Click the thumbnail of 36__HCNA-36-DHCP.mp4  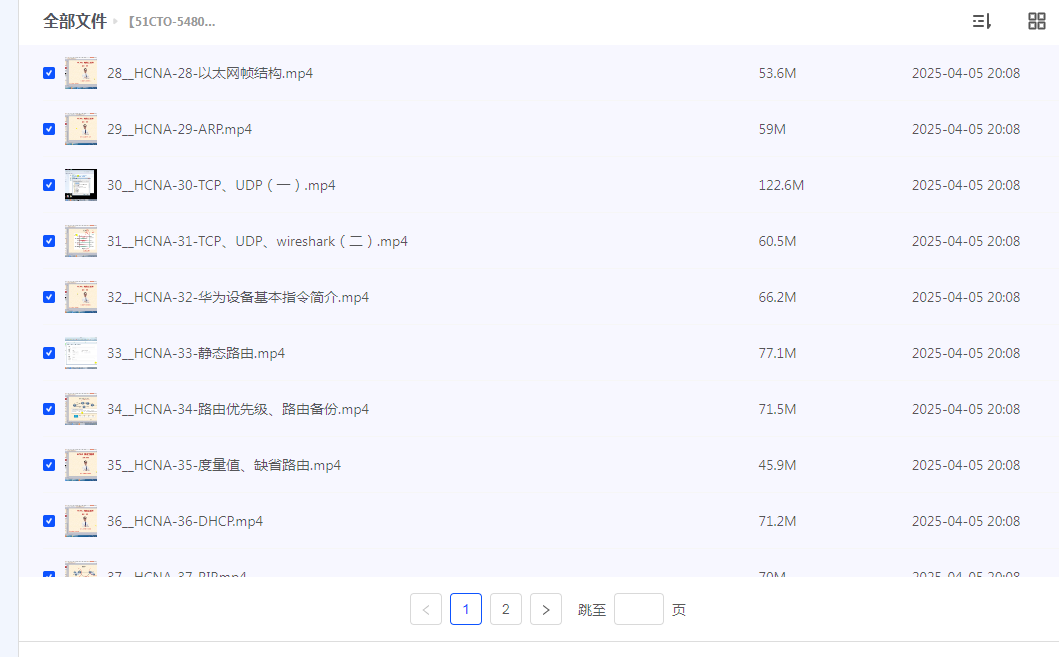81,520
